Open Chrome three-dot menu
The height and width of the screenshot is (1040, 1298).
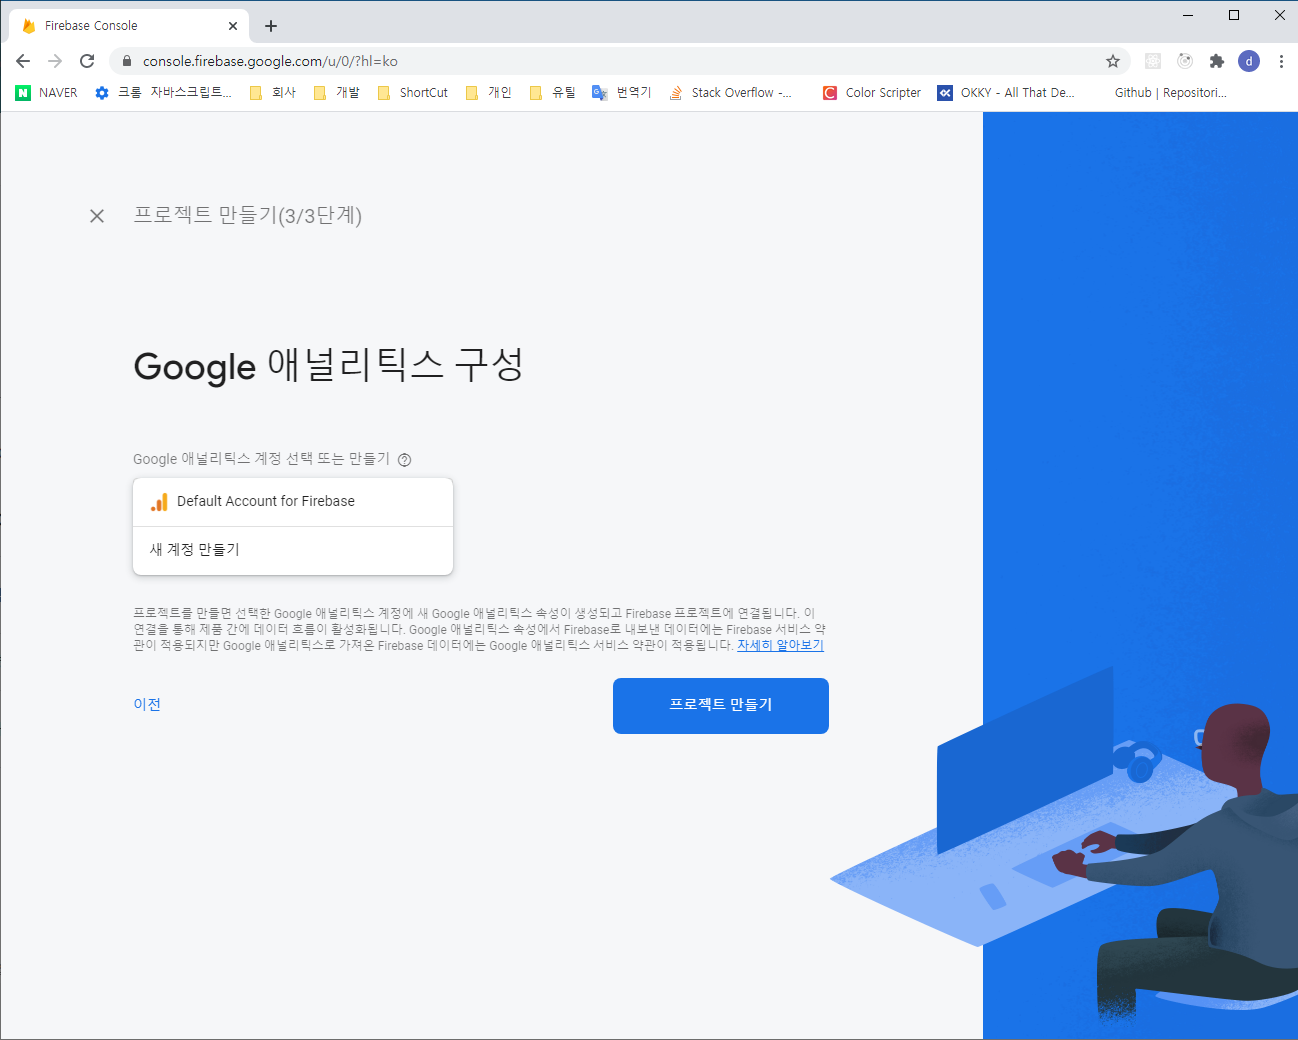point(1281,61)
